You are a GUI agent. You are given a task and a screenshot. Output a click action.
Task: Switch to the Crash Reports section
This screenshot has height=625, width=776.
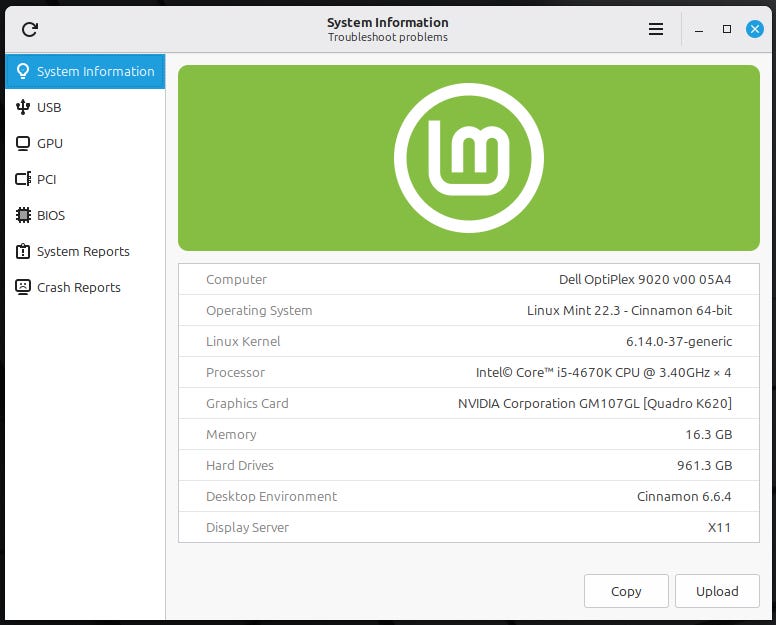79,287
